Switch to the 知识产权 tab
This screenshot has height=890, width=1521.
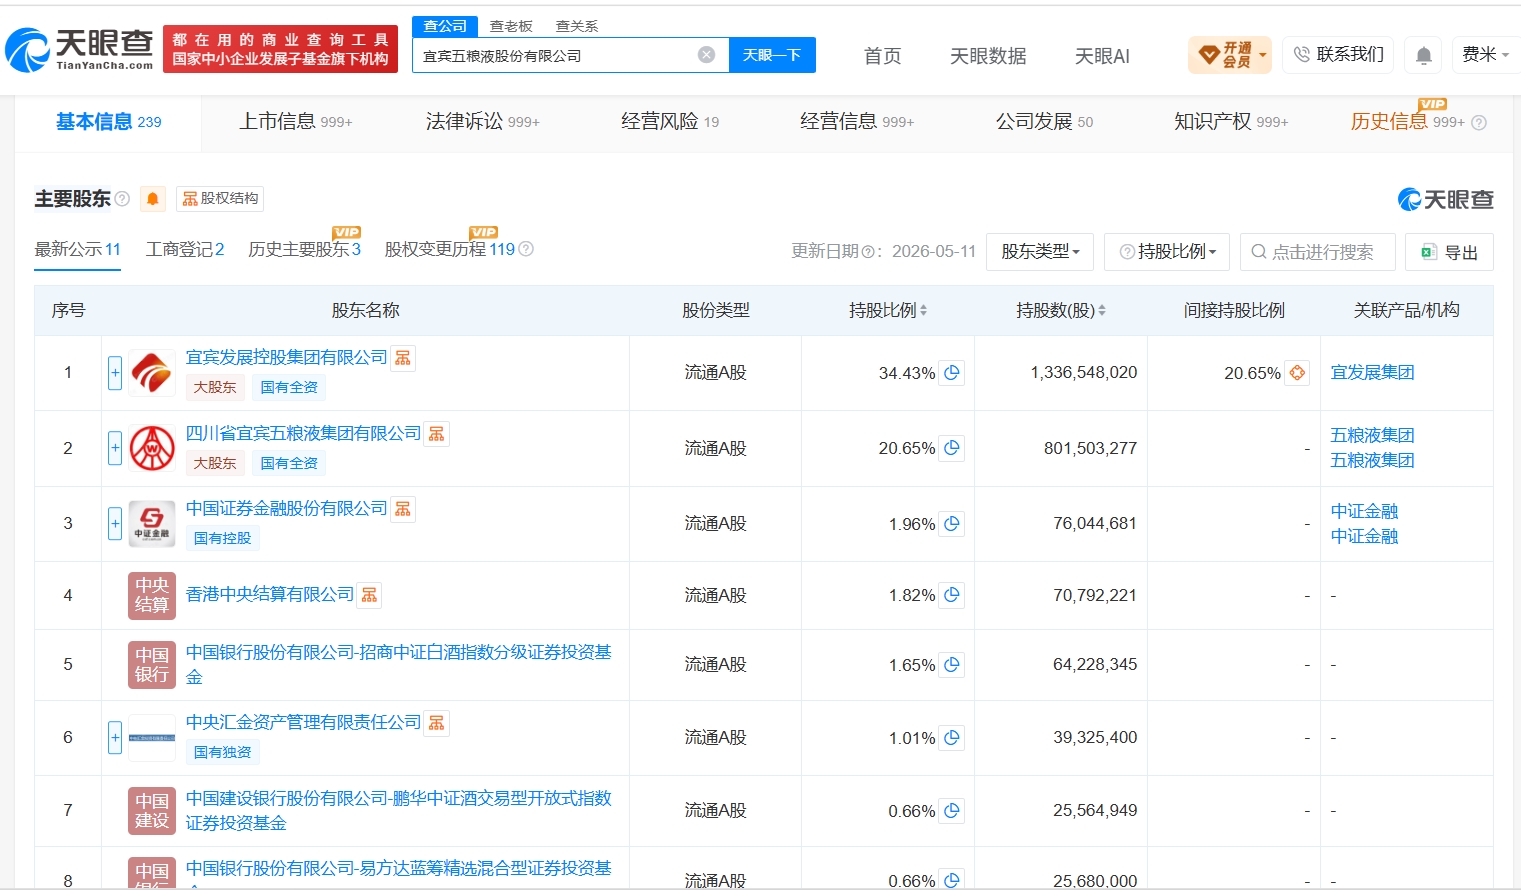point(1231,122)
